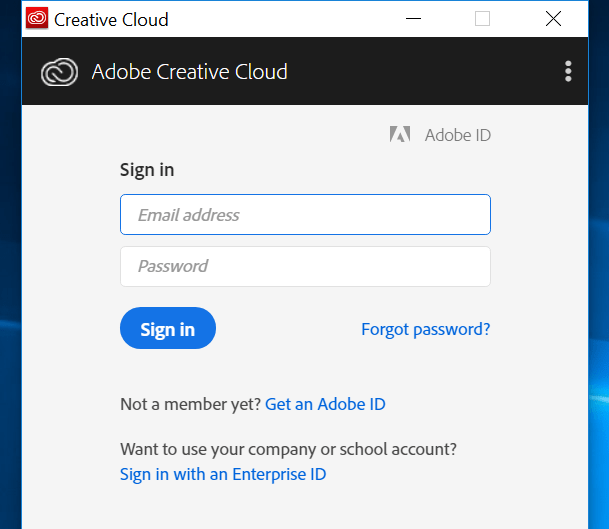Open the three-dot options menu
The height and width of the screenshot is (529, 609).
click(568, 71)
